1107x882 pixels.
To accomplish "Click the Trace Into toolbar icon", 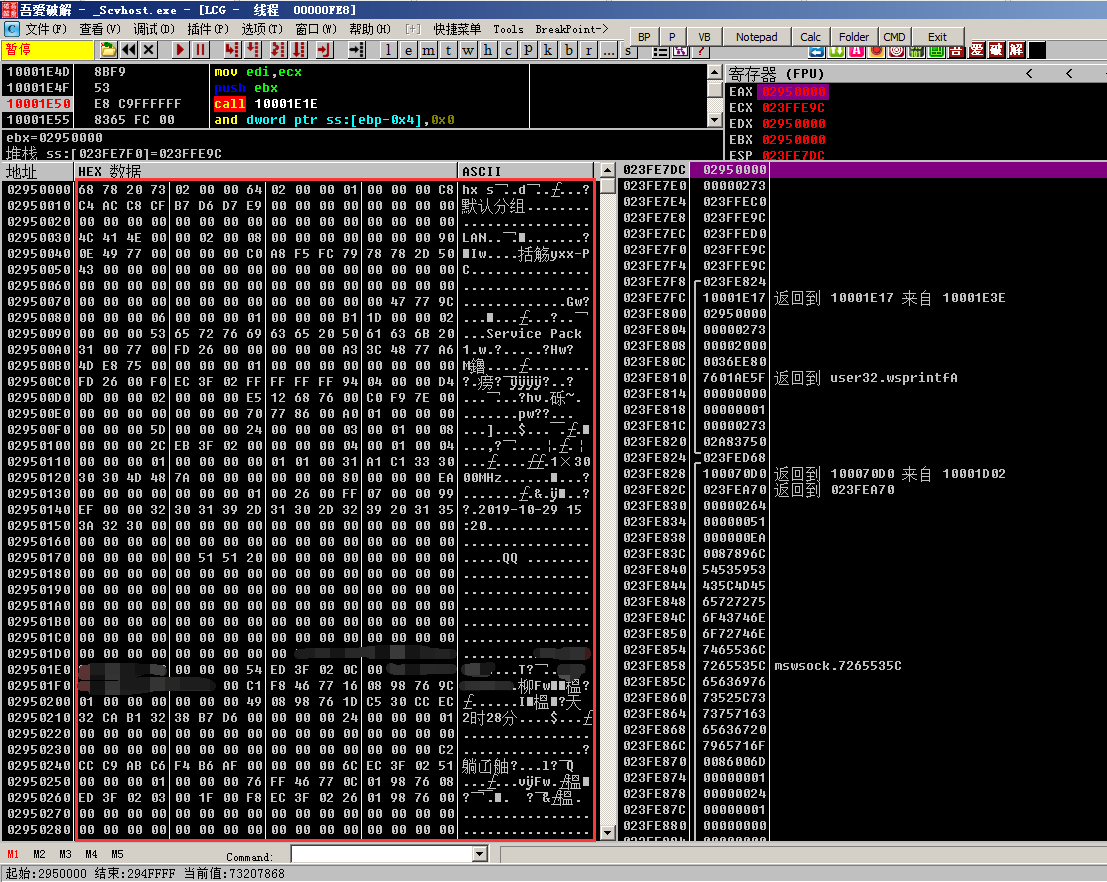I will (278, 49).
